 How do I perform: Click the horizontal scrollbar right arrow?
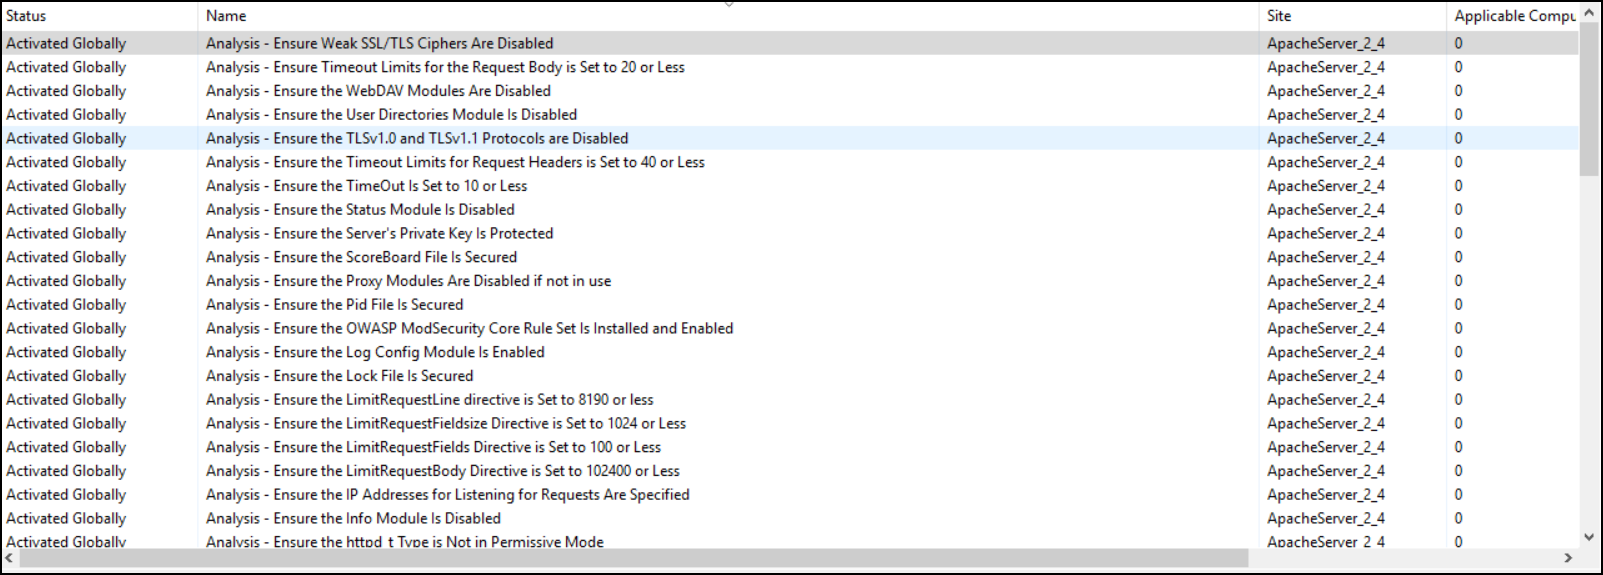(1568, 557)
